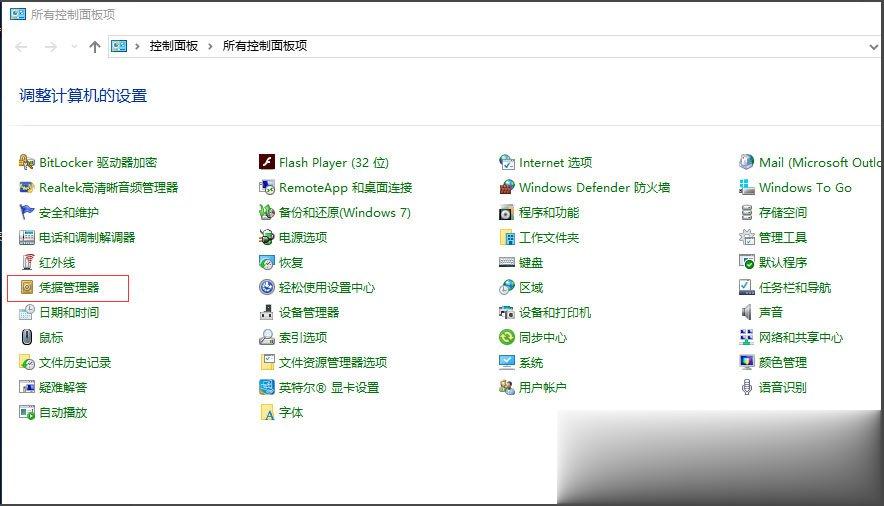
Task: Click the address bar control panel icon
Action: point(119,46)
